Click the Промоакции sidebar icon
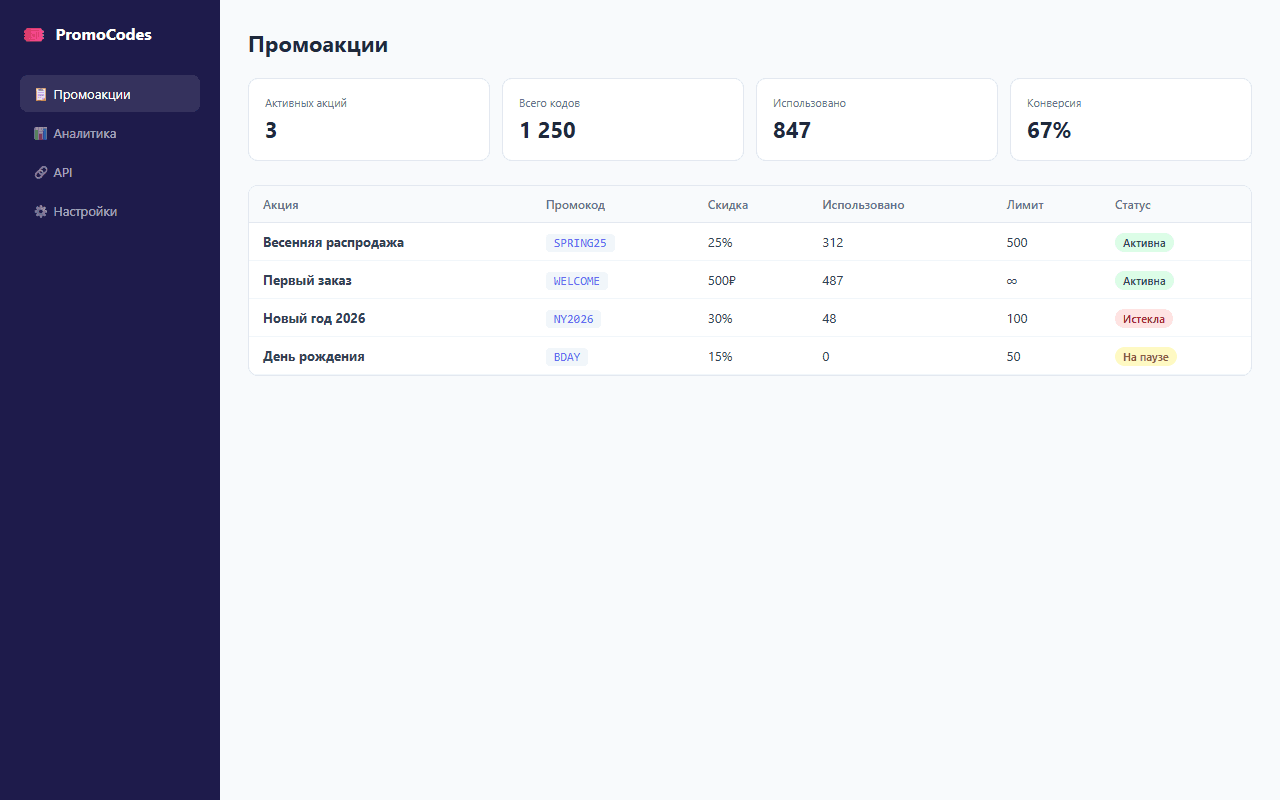The image size is (1280, 800). click(41, 94)
